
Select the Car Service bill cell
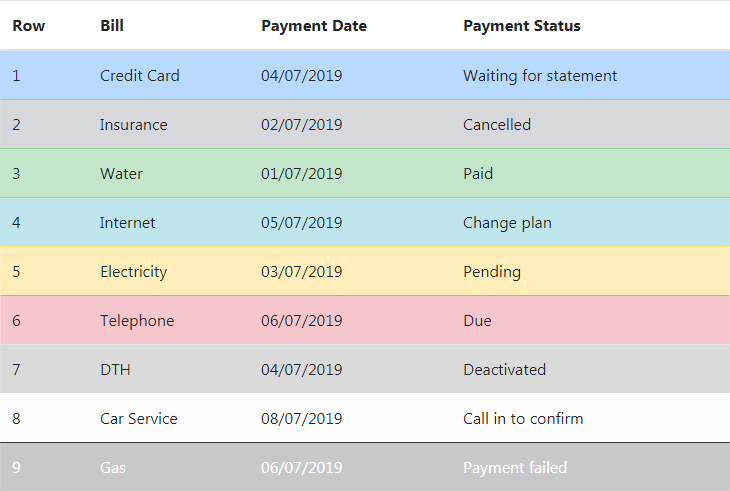139,418
